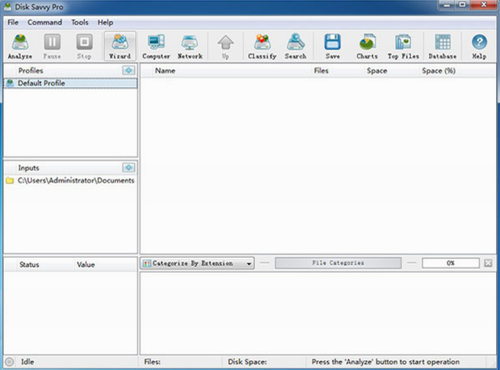The image size is (500, 370).
Task: Open the Search tool
Action: (296, 46)
